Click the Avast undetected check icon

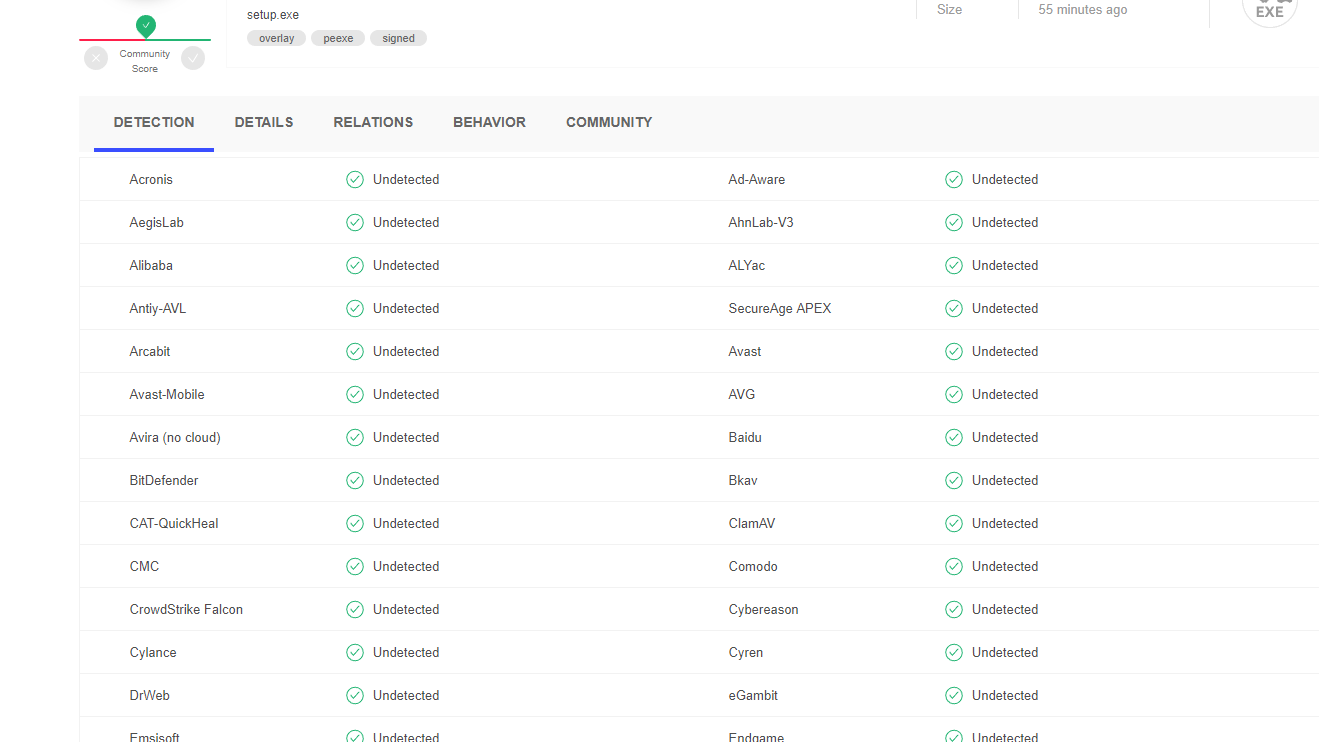click(954, 351)
